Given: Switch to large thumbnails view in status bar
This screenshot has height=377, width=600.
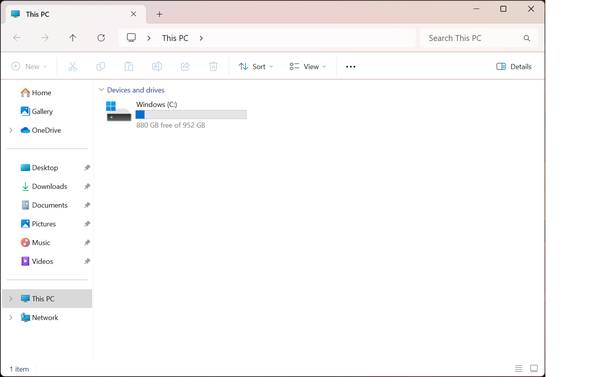Looking at the screenshot, I should tap(534, 368).
